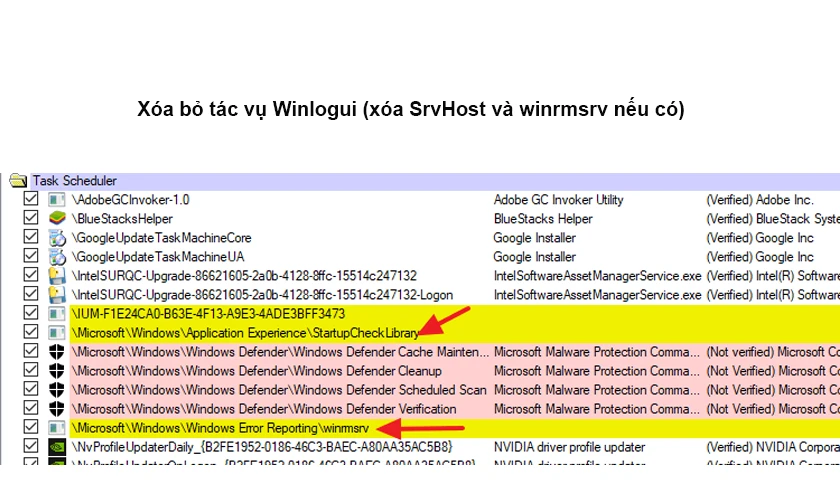Uncheck Windows Defender Scheduled Scan checkbox

tap(31, 389)
